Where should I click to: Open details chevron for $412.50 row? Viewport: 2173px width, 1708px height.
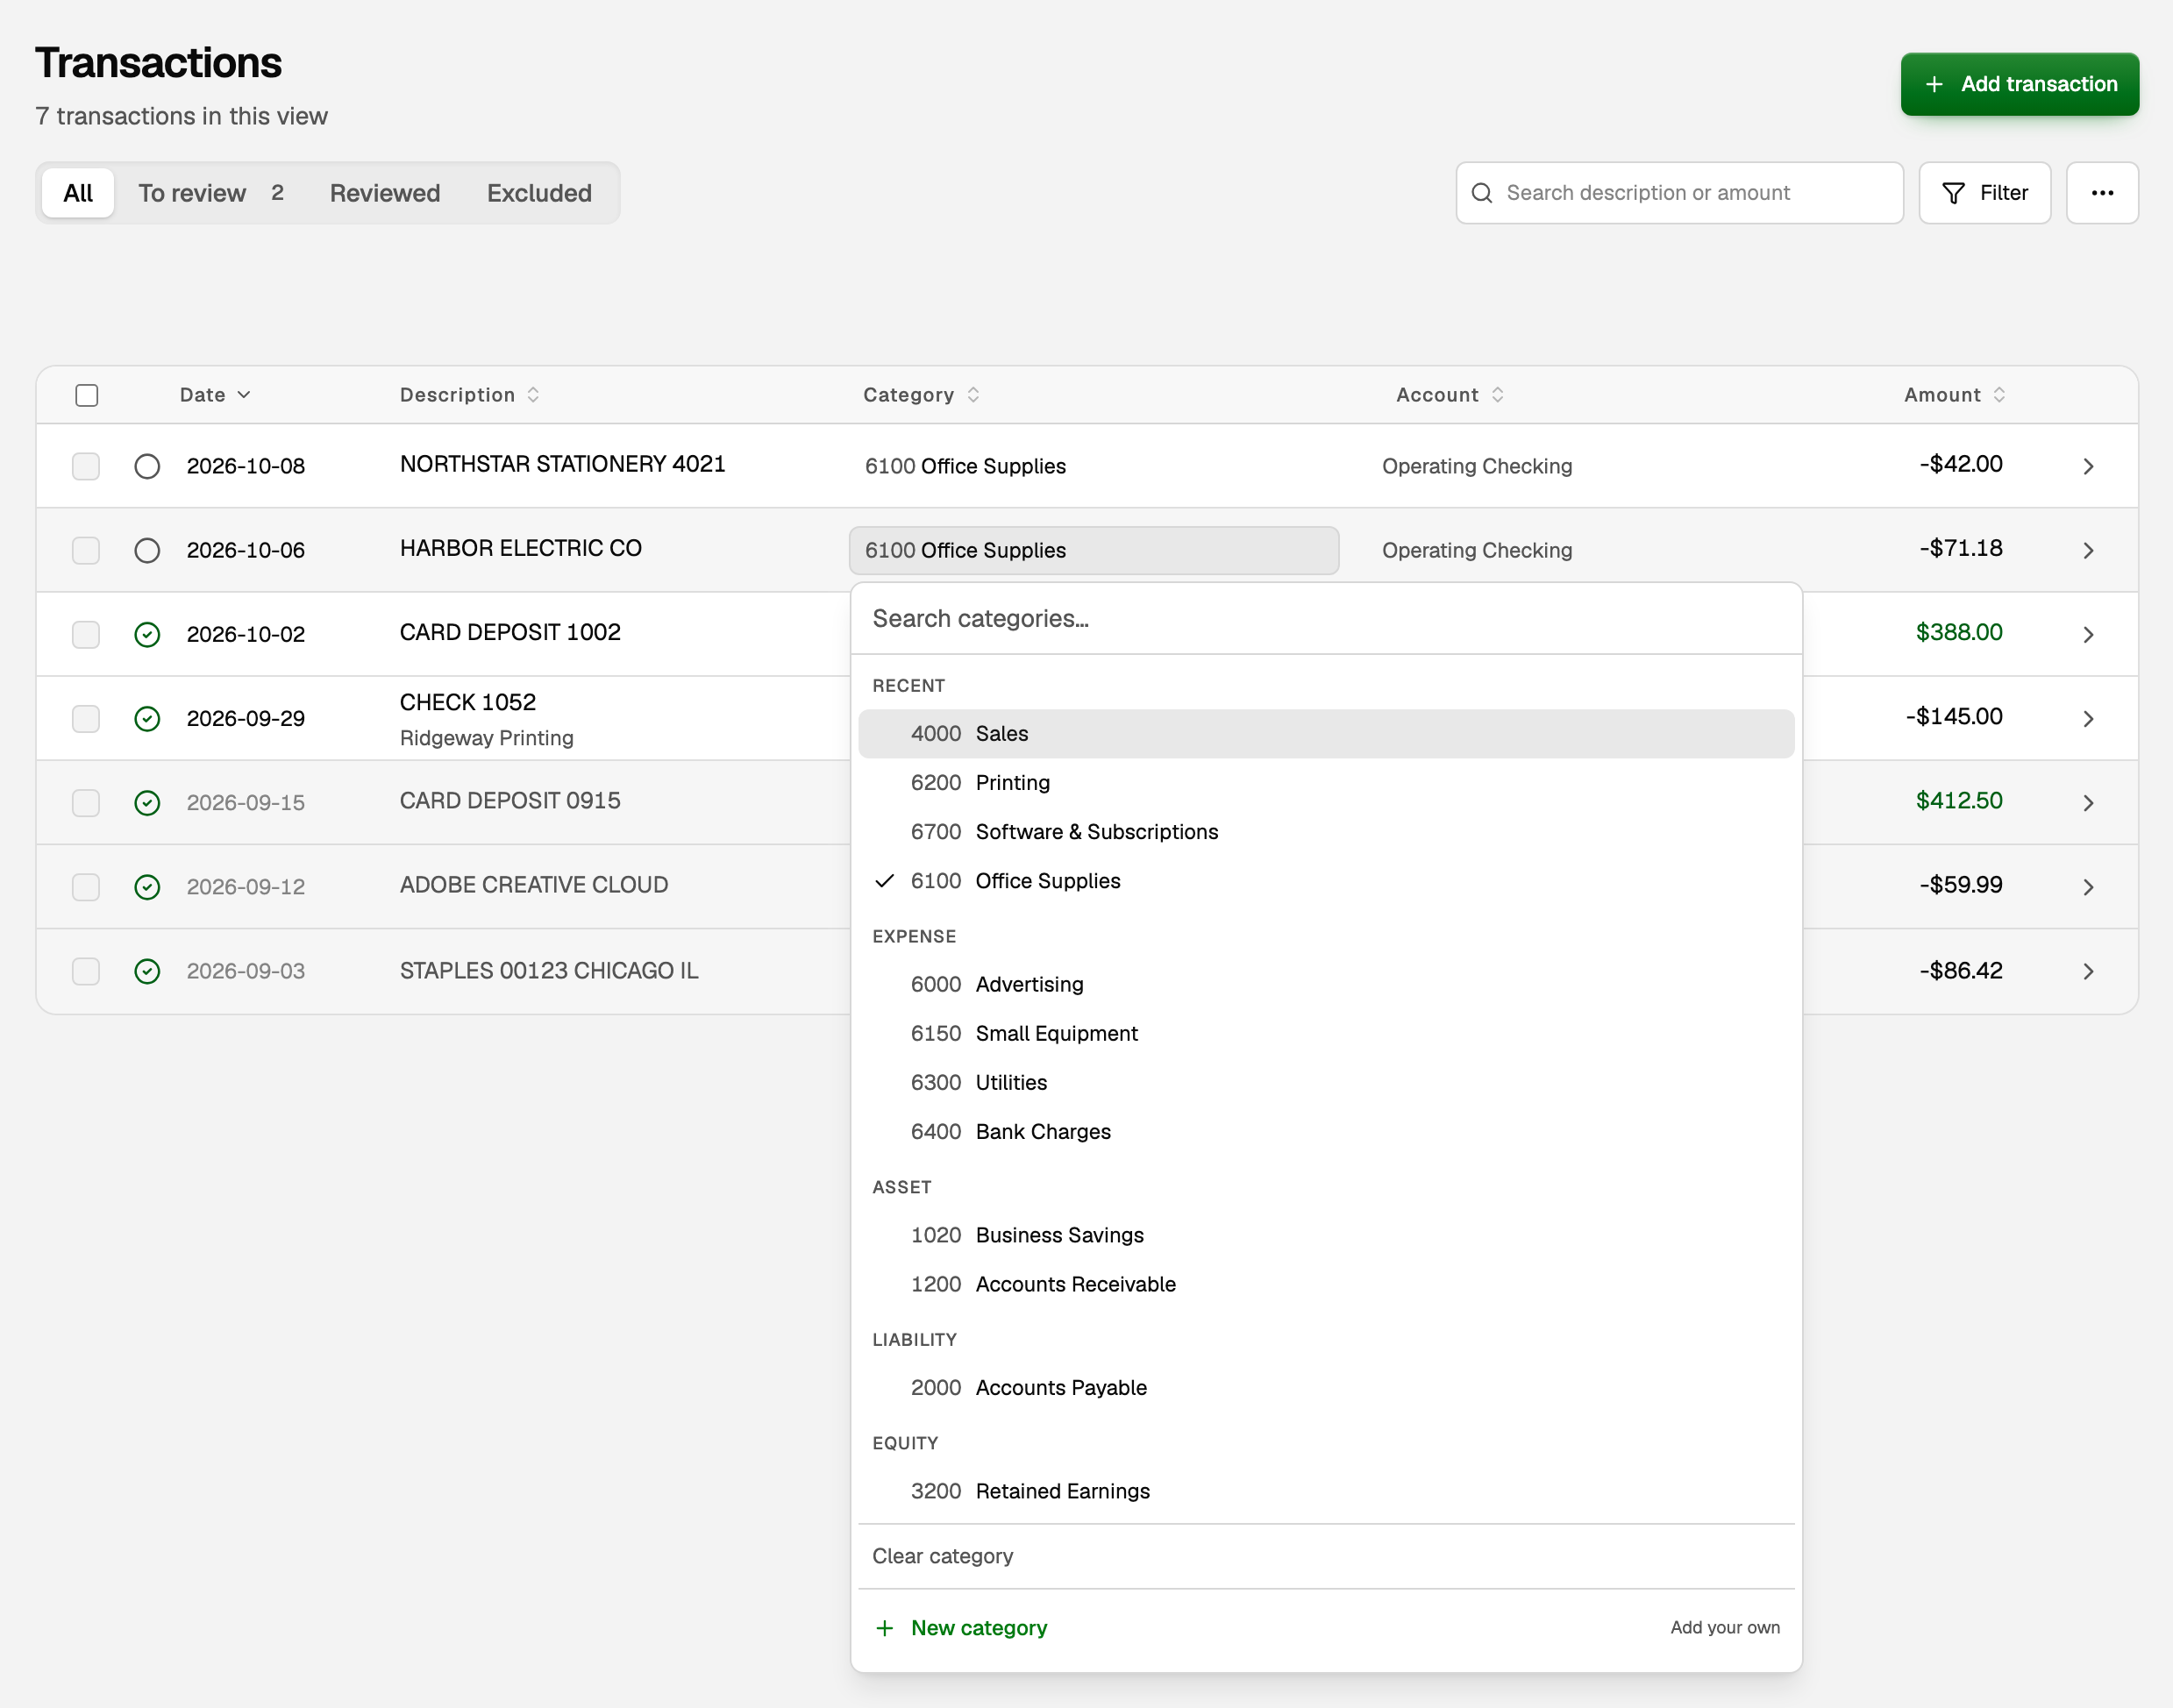[x=2088, y=802]
